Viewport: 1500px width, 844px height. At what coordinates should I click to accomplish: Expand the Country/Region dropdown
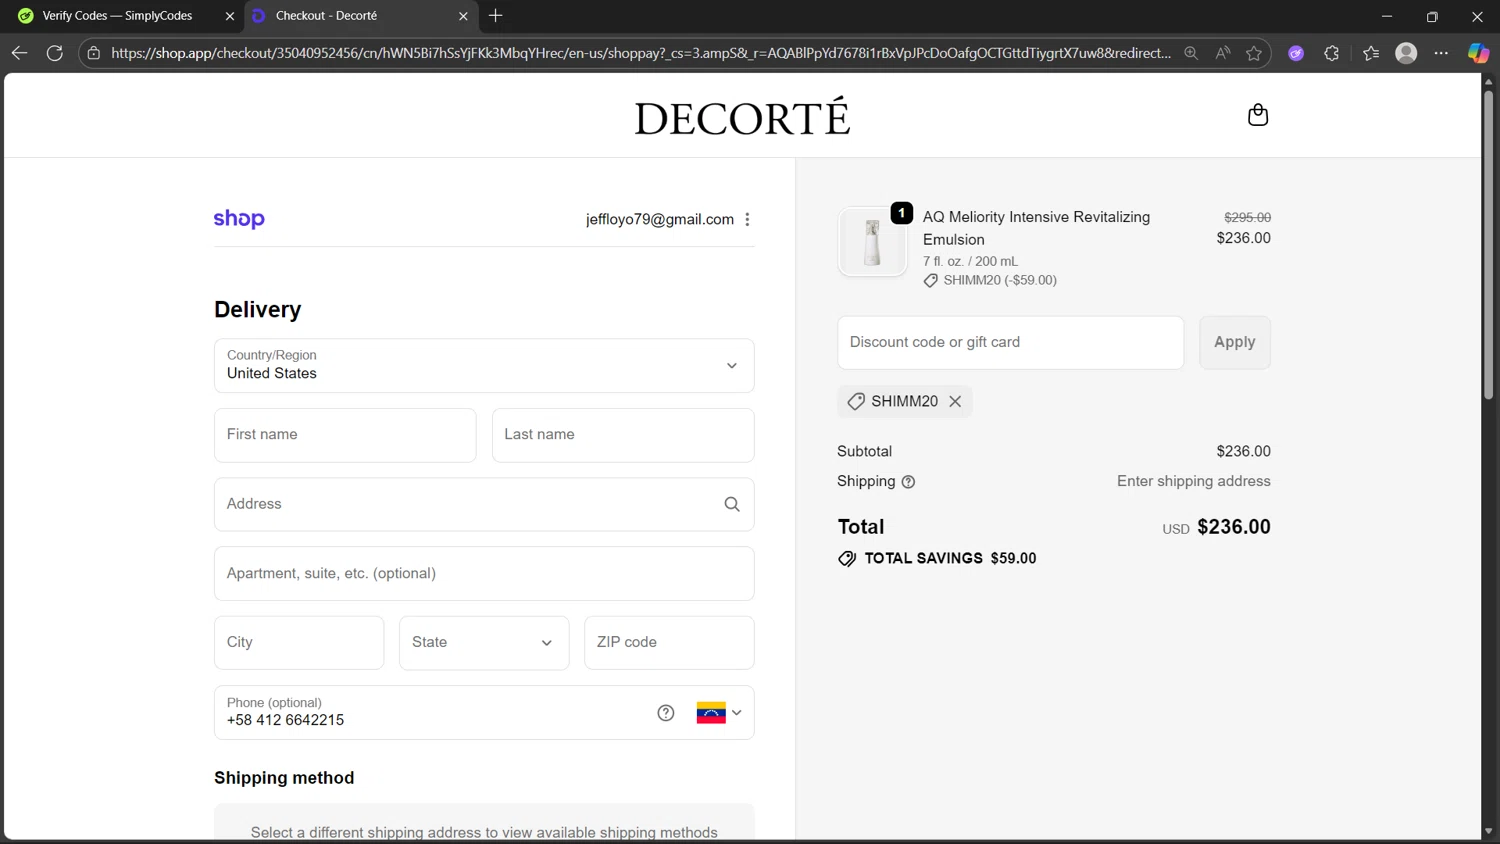coord(484,365)
